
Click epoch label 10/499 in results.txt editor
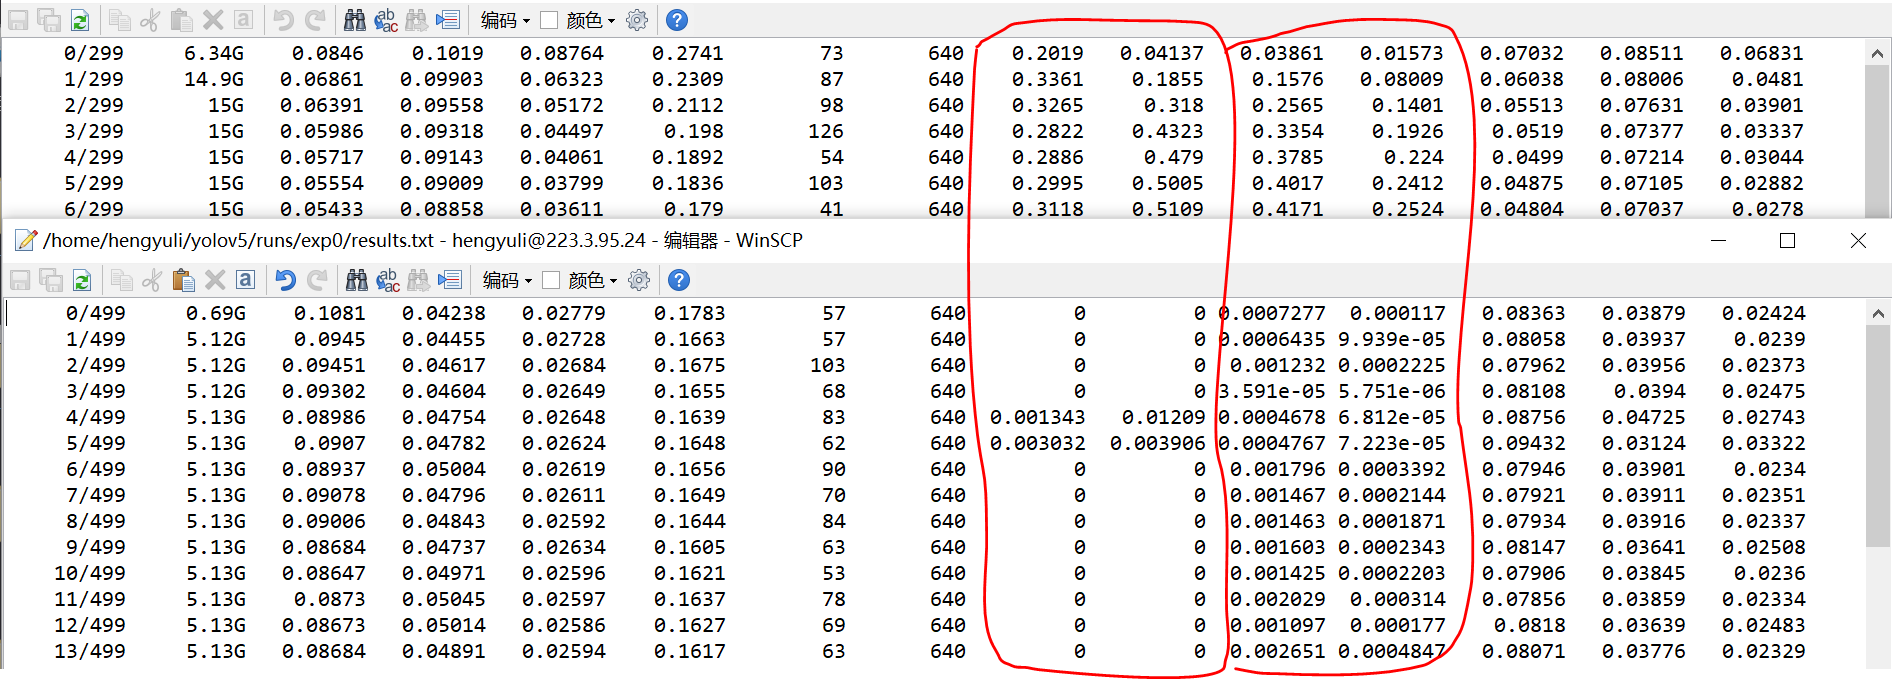tap(90, 573)
